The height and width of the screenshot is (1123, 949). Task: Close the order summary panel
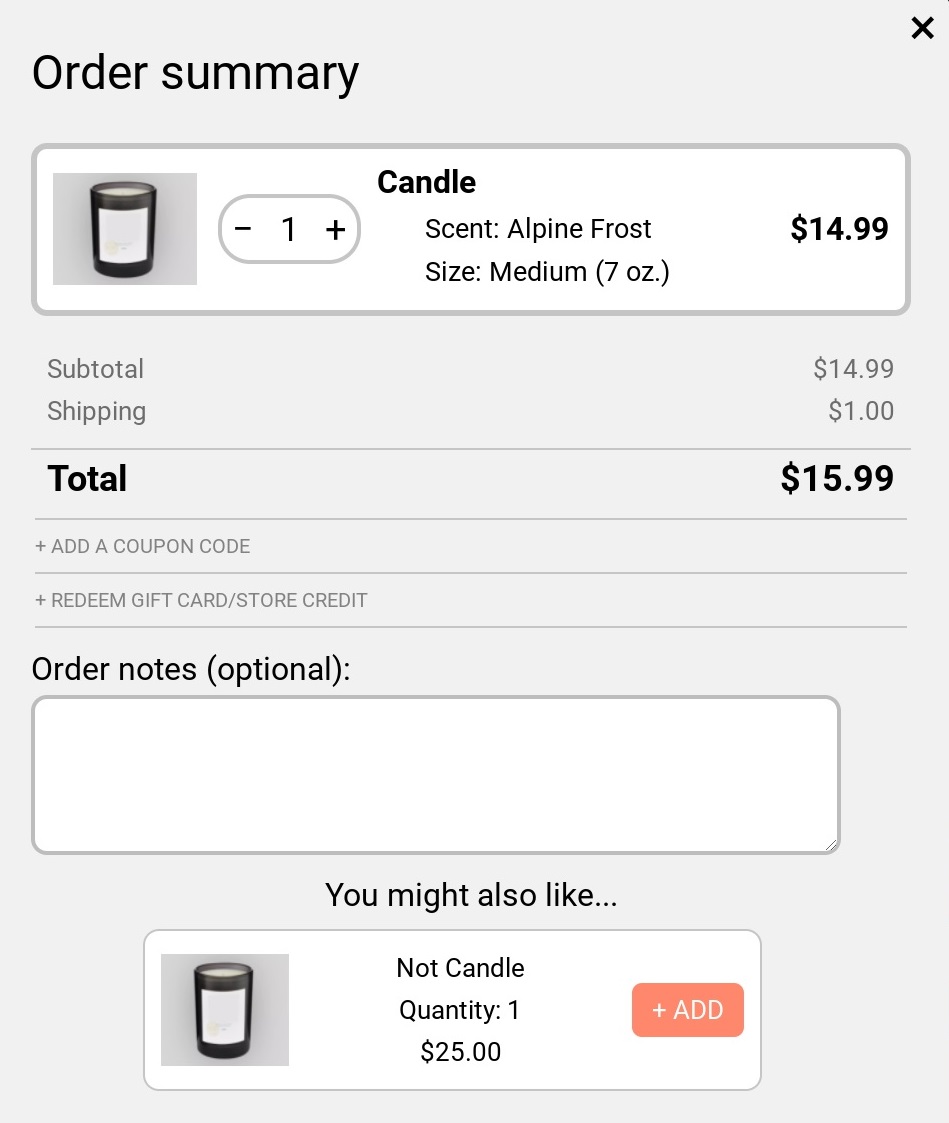[x=922, y=28]
